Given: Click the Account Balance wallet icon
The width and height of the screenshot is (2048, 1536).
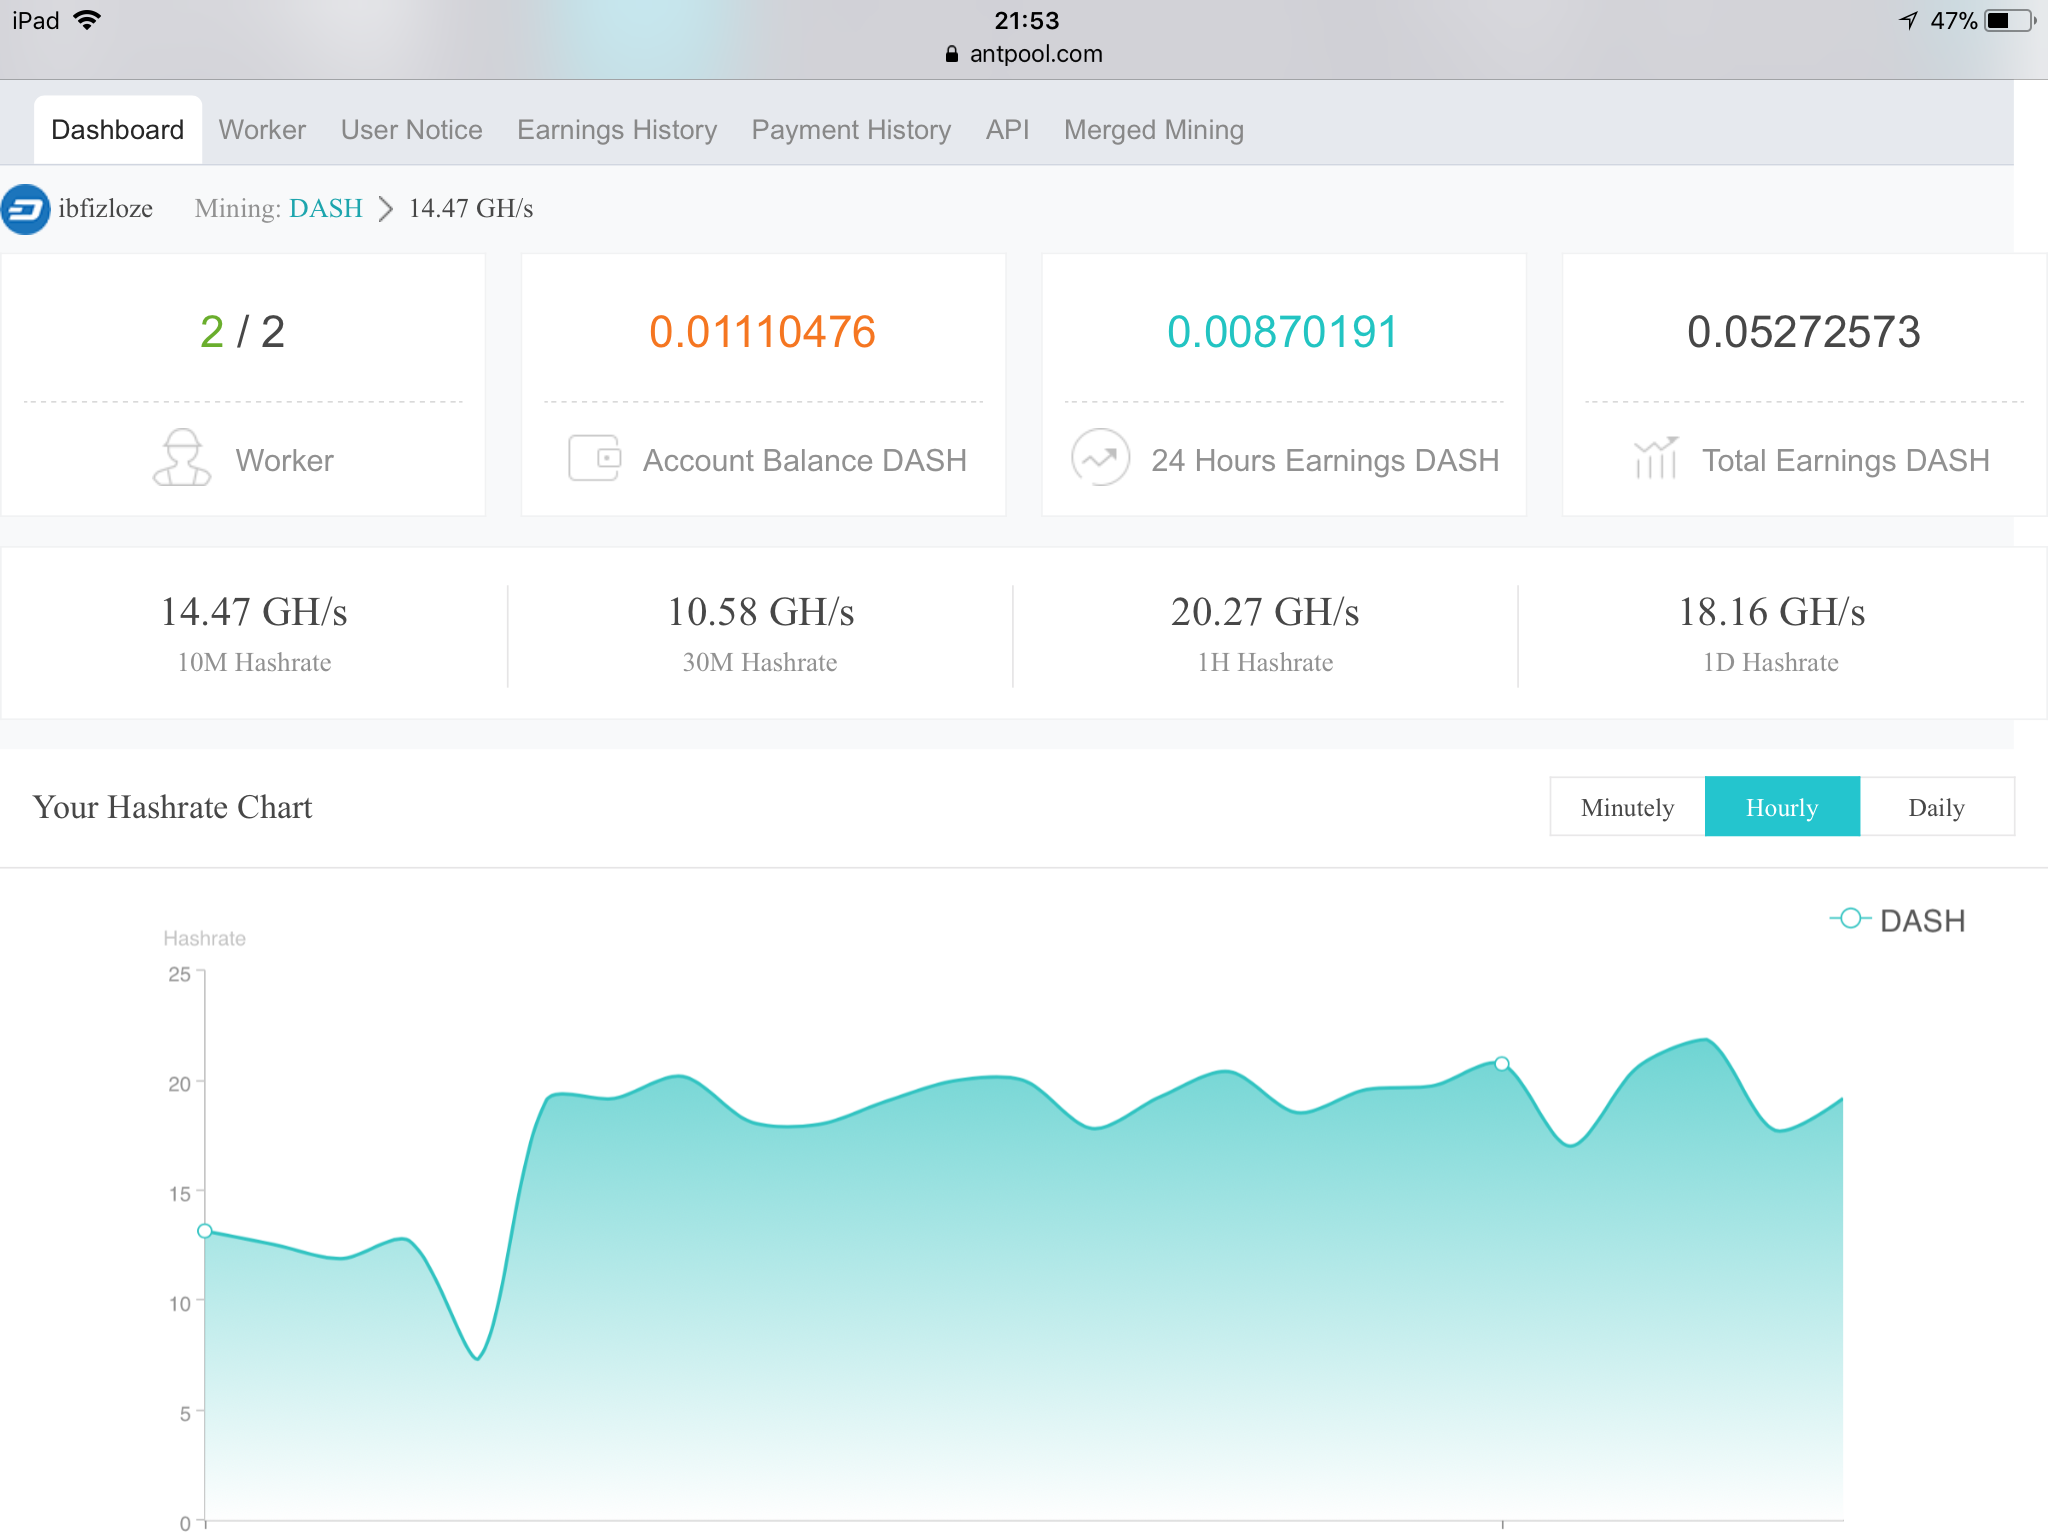Looking at the screenshot, I should (594, 458).
